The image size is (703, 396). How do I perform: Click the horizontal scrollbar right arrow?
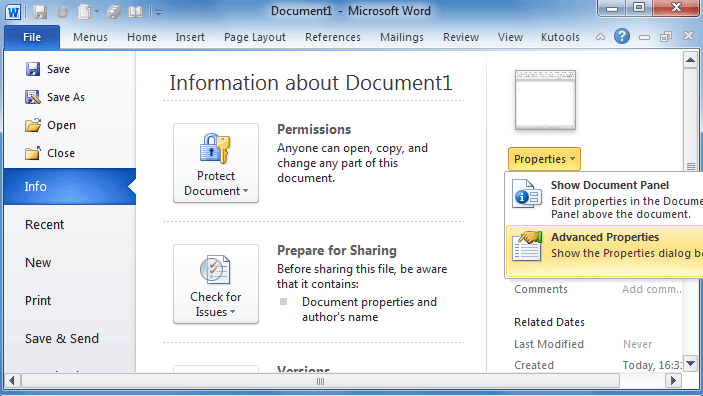pos(673,381)
